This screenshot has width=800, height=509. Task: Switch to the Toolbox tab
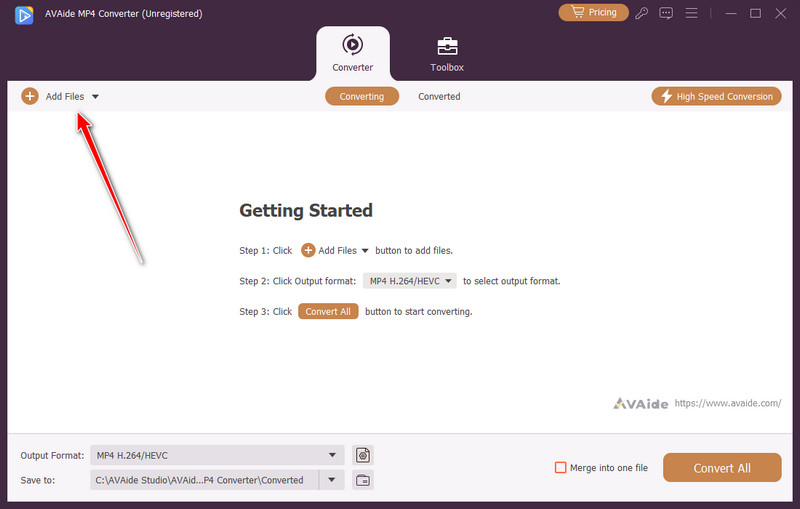tap(447, 54)
